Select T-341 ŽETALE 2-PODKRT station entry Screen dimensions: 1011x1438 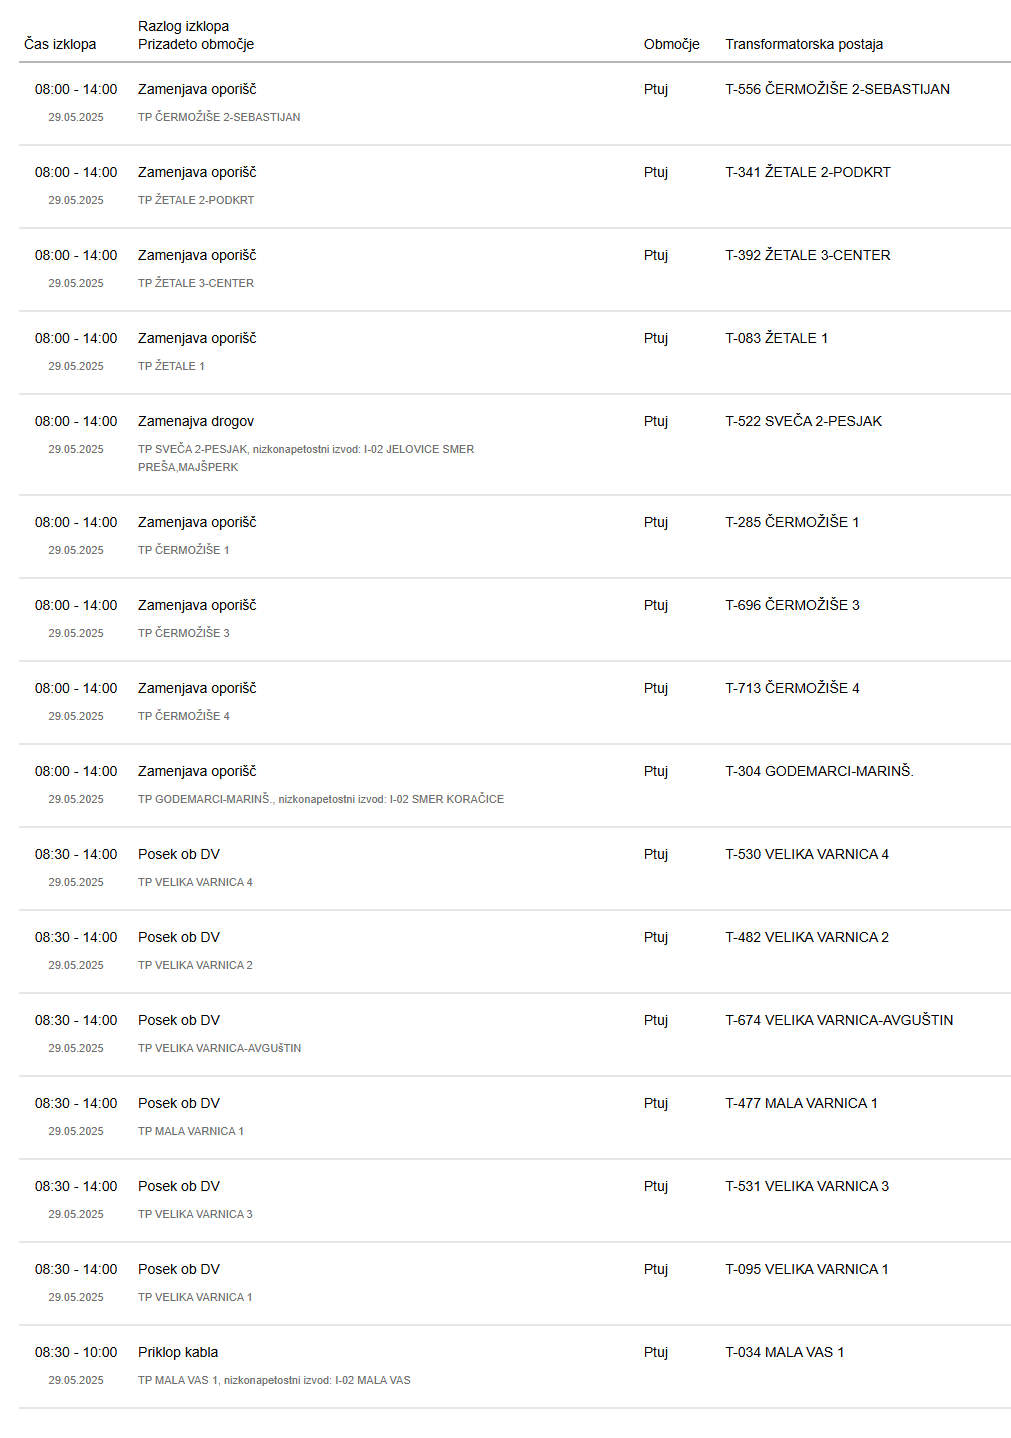pos(807,172)
